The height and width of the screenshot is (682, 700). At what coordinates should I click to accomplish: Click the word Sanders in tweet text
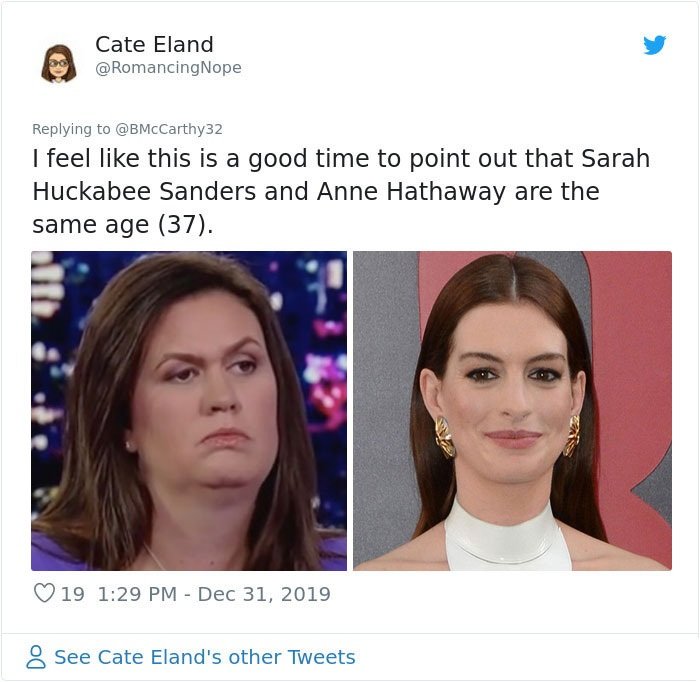(208, 191)
